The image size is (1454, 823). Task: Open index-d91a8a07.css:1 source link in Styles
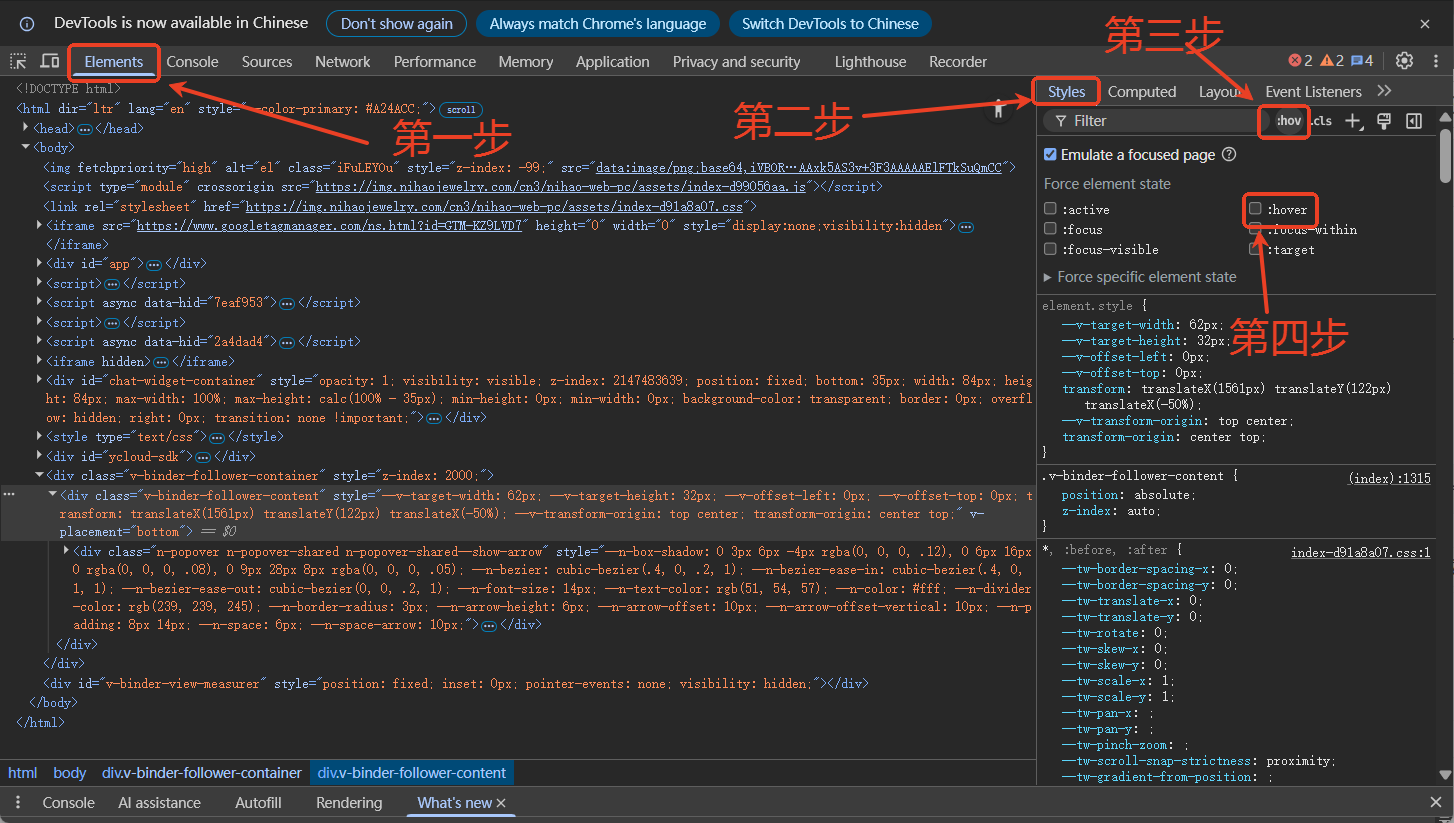(x=1361, y=553)
